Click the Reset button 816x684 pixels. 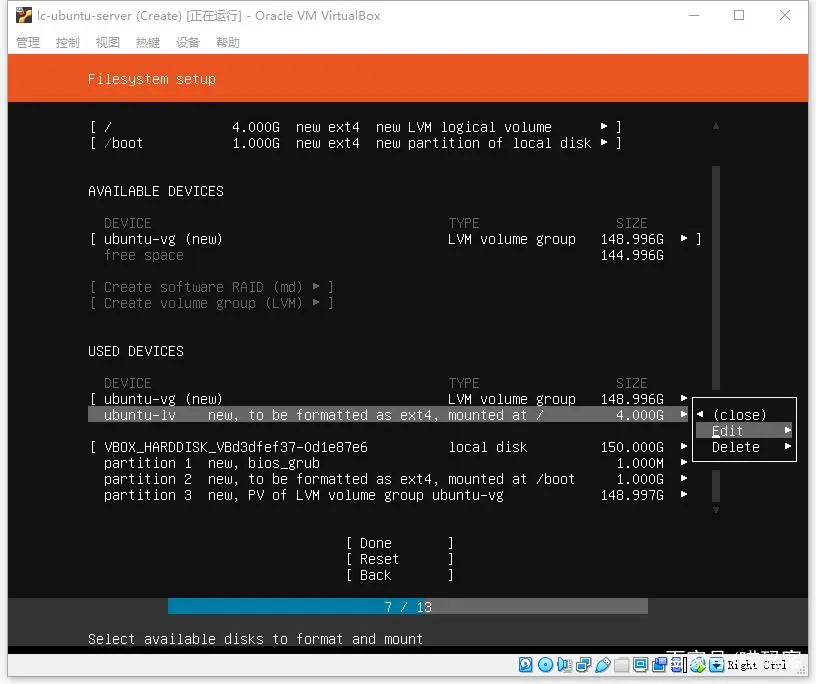point(400,559)
